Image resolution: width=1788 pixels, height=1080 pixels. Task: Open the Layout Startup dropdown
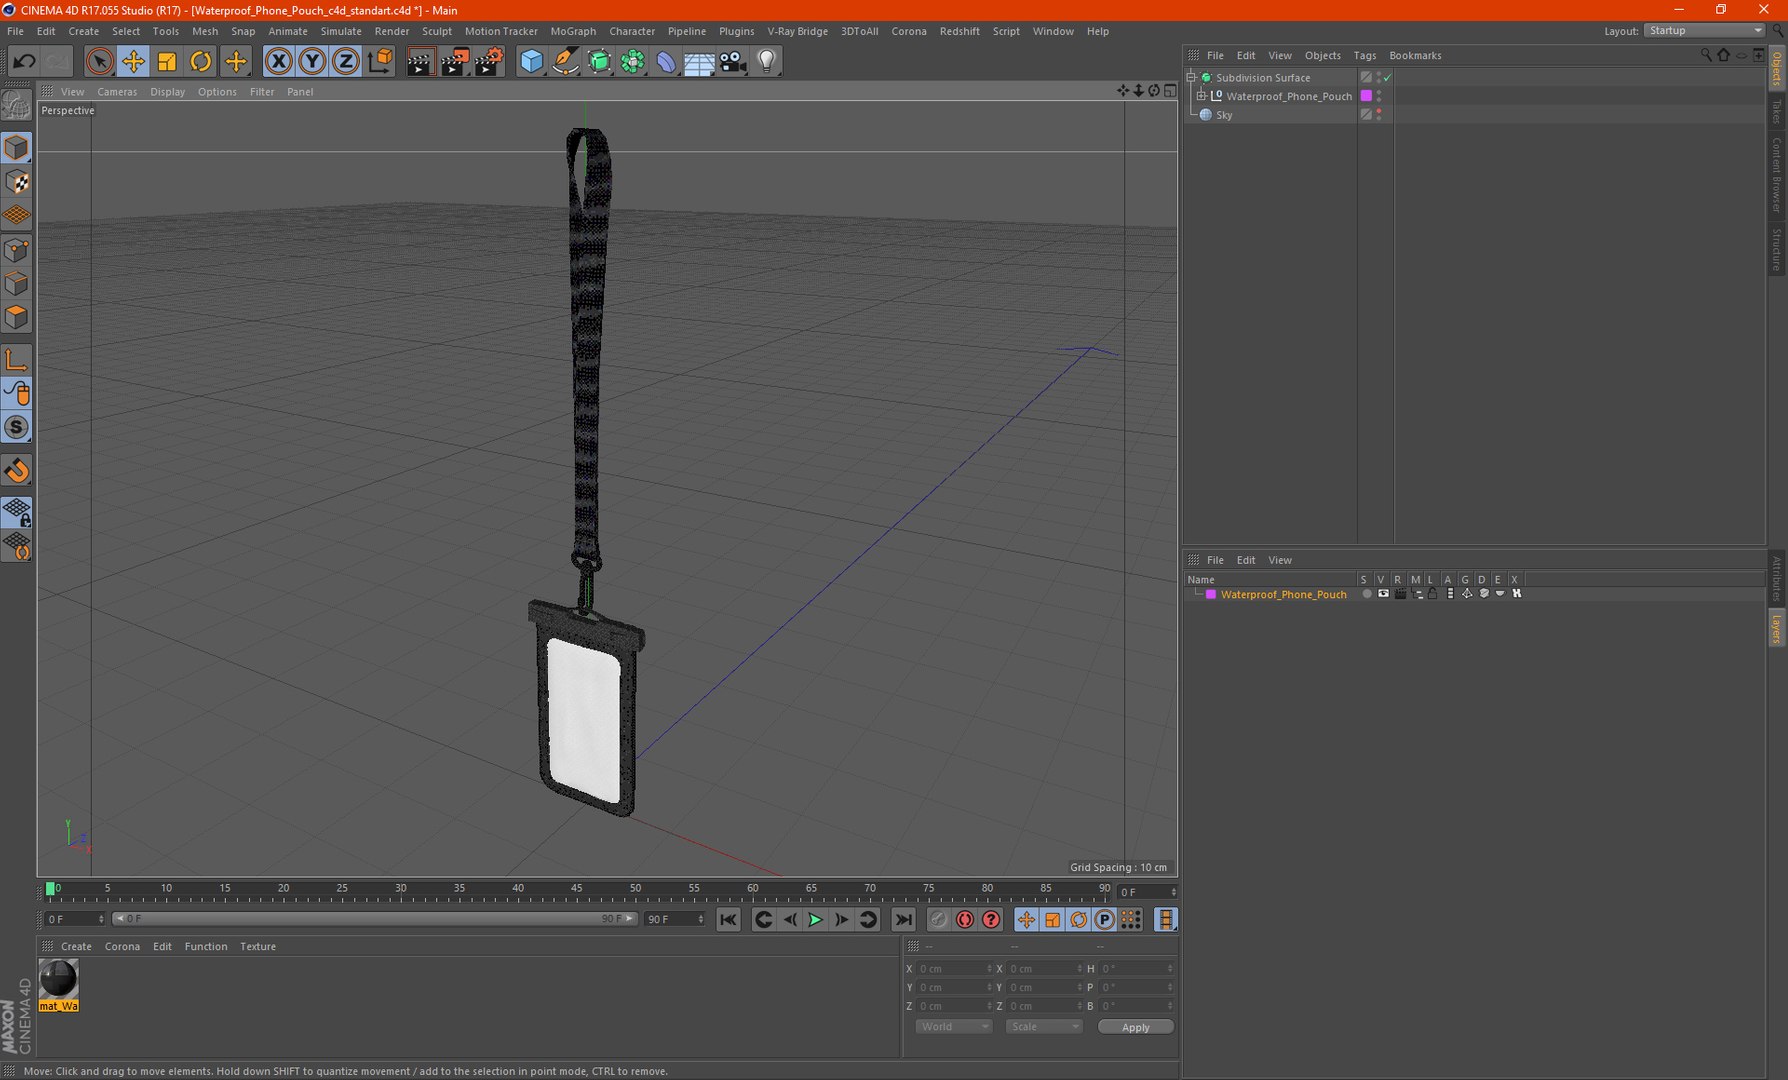click(1704, 31)
